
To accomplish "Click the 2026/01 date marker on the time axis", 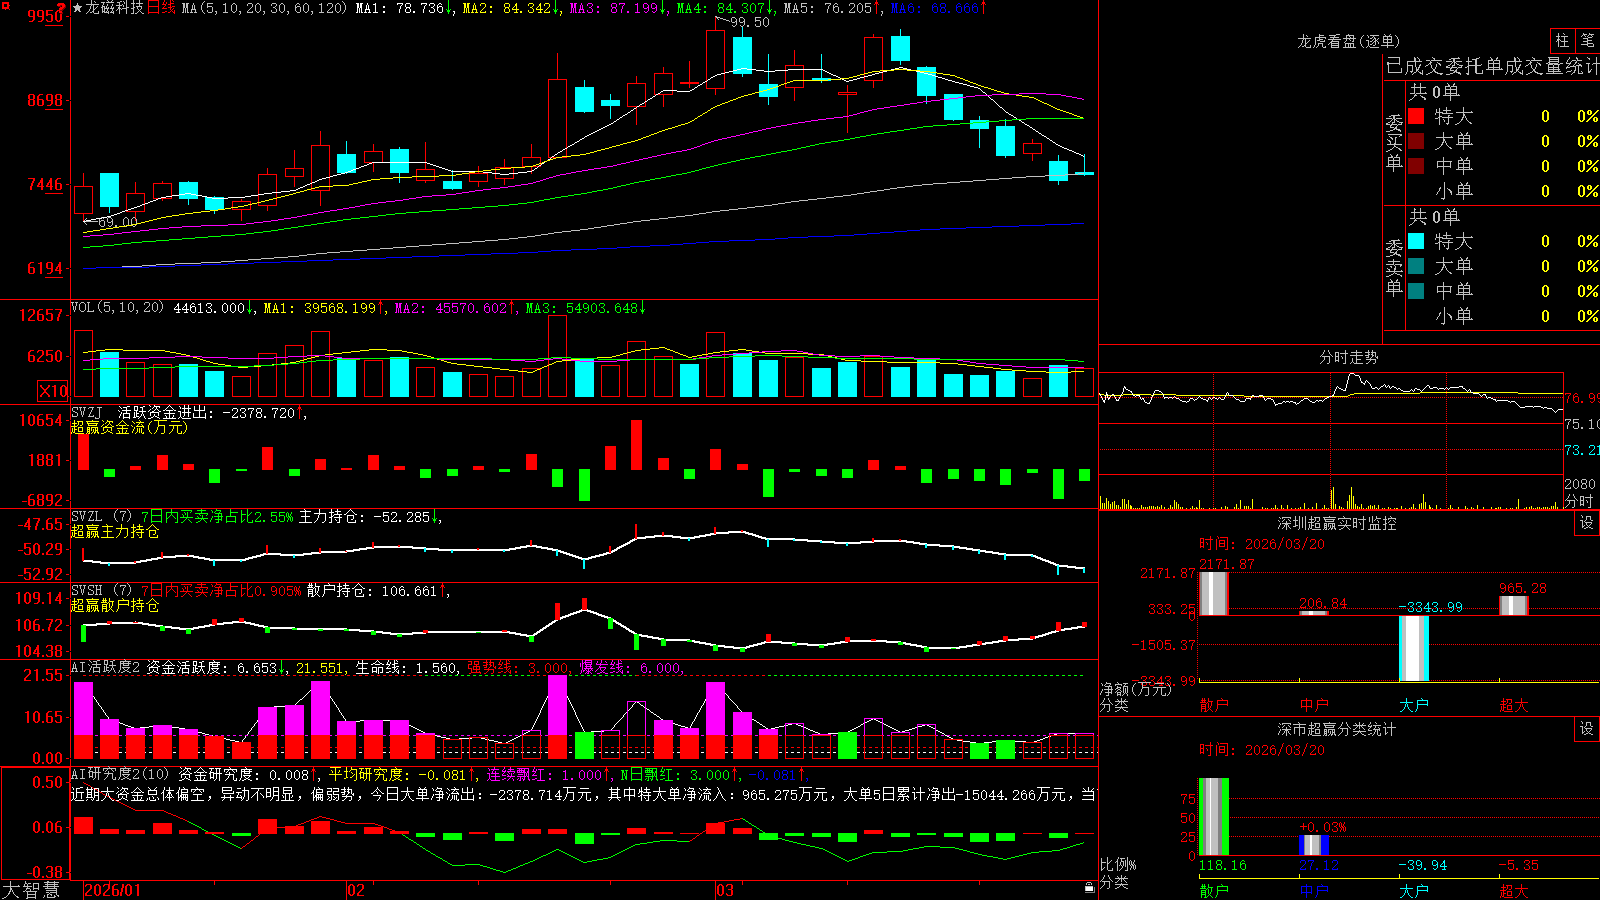I will pos(113,890).
